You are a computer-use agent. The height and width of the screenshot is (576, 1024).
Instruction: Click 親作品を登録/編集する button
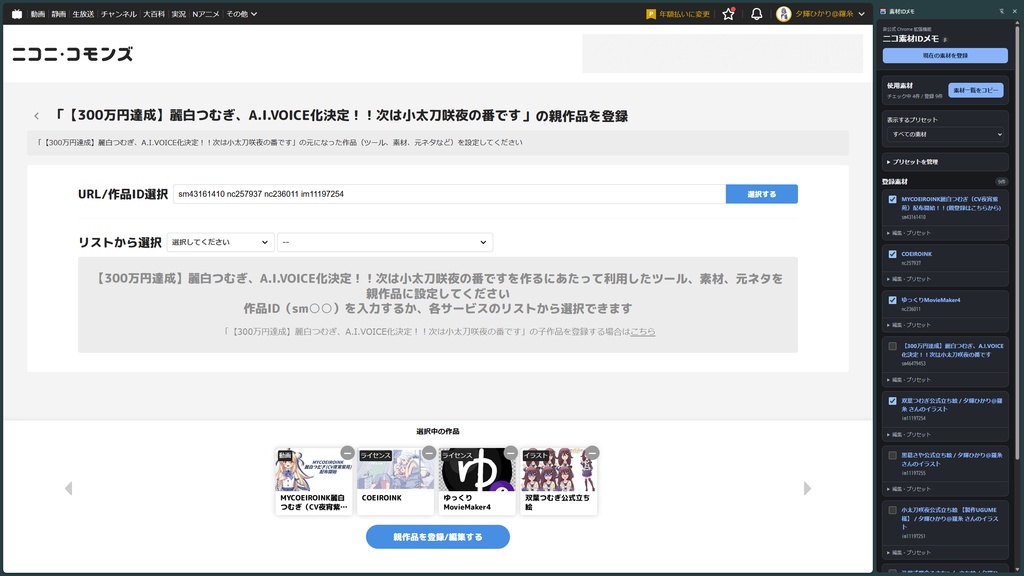click(x=438, y=537)
